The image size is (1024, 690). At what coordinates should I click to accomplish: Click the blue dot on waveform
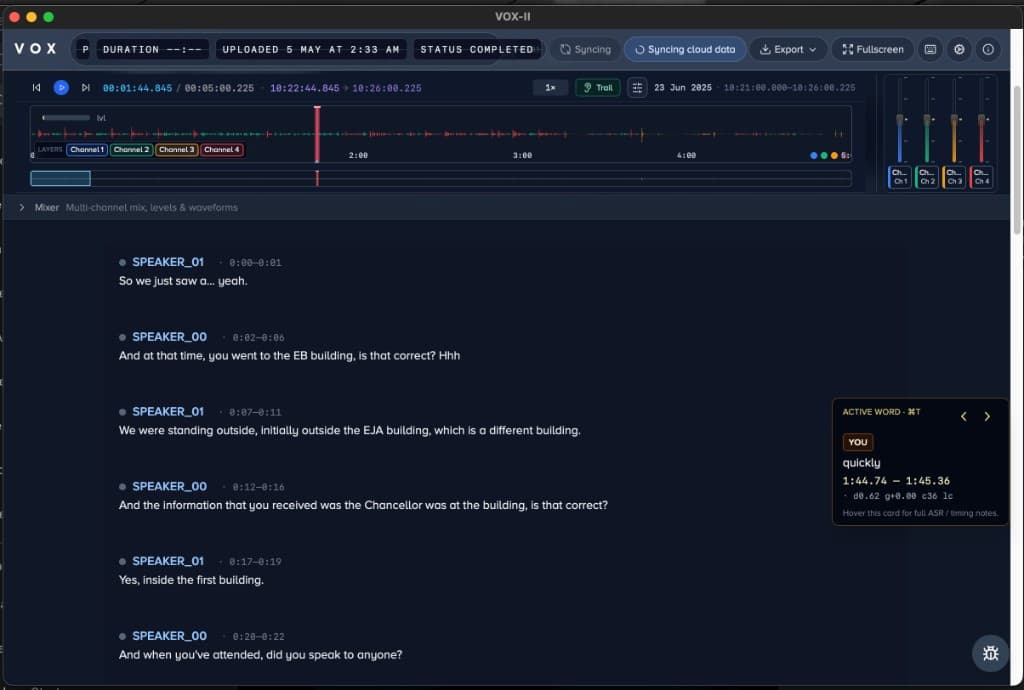pos(814,155)
